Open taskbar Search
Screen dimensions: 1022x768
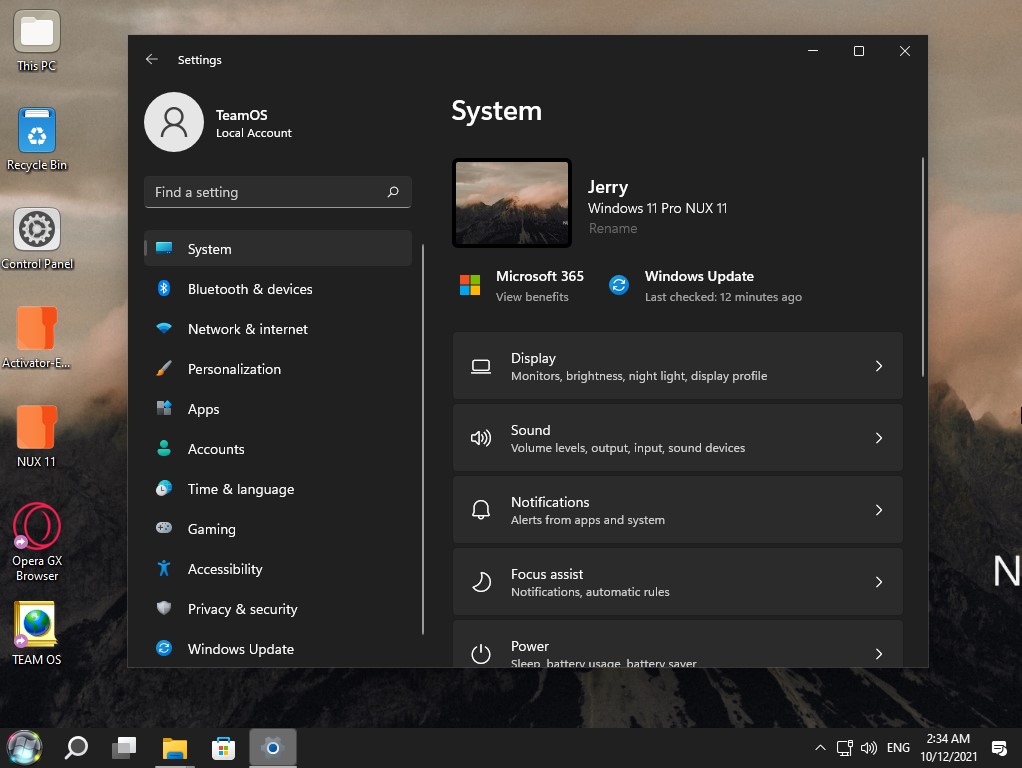pos(76,747)
